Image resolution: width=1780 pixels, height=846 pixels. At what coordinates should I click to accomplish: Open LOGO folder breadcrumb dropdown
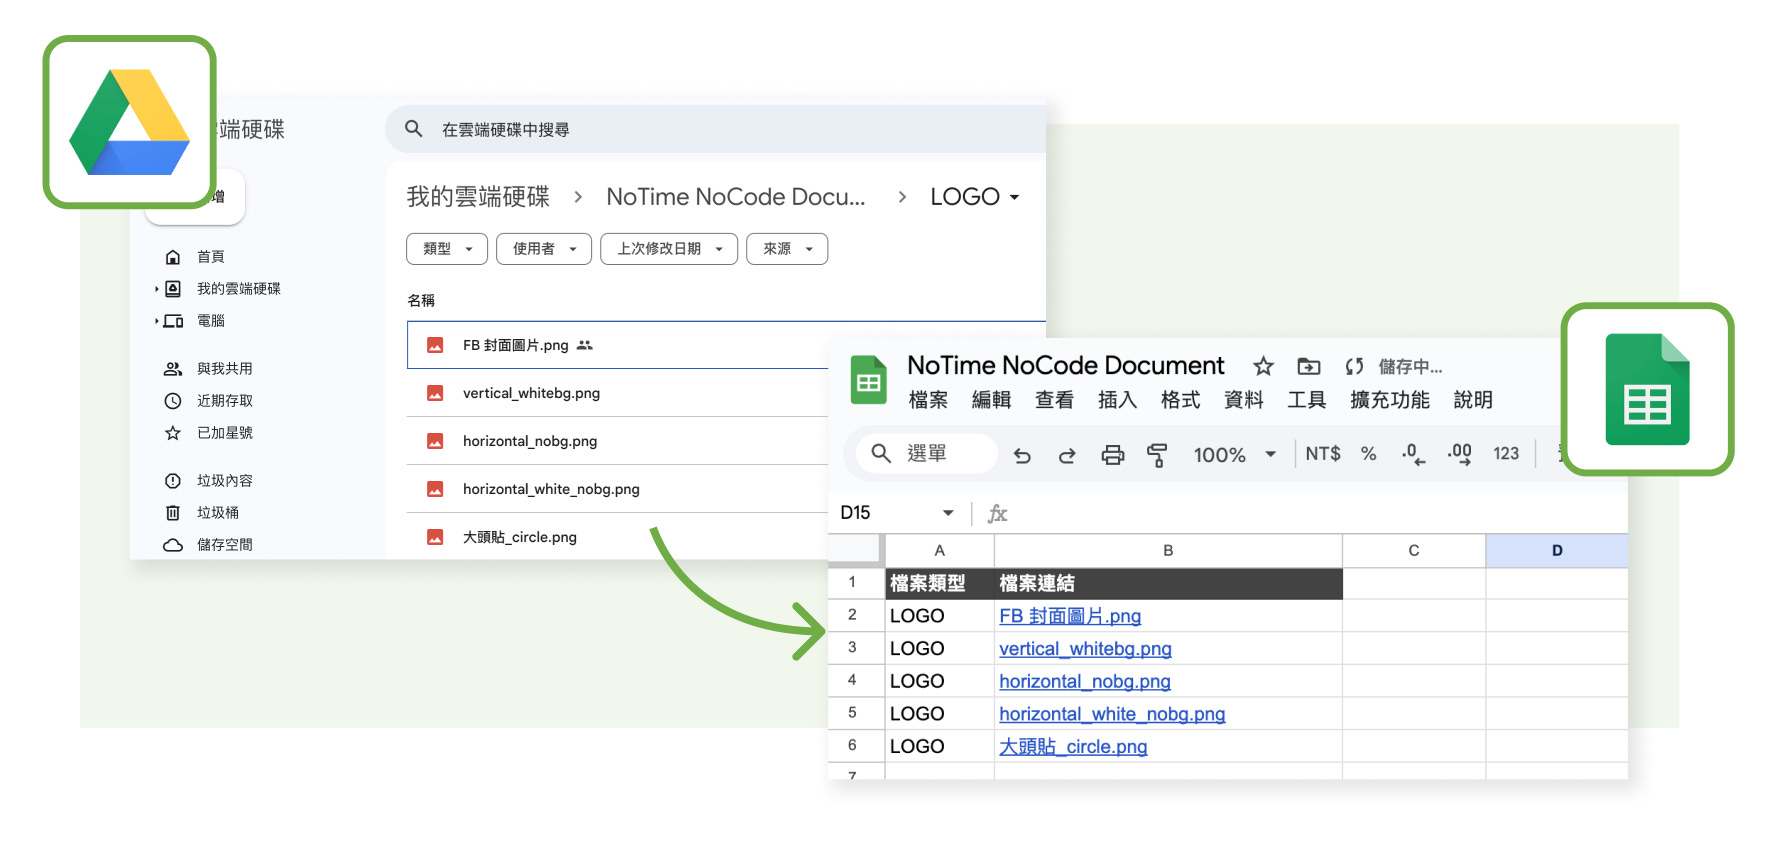click(975, 197)
